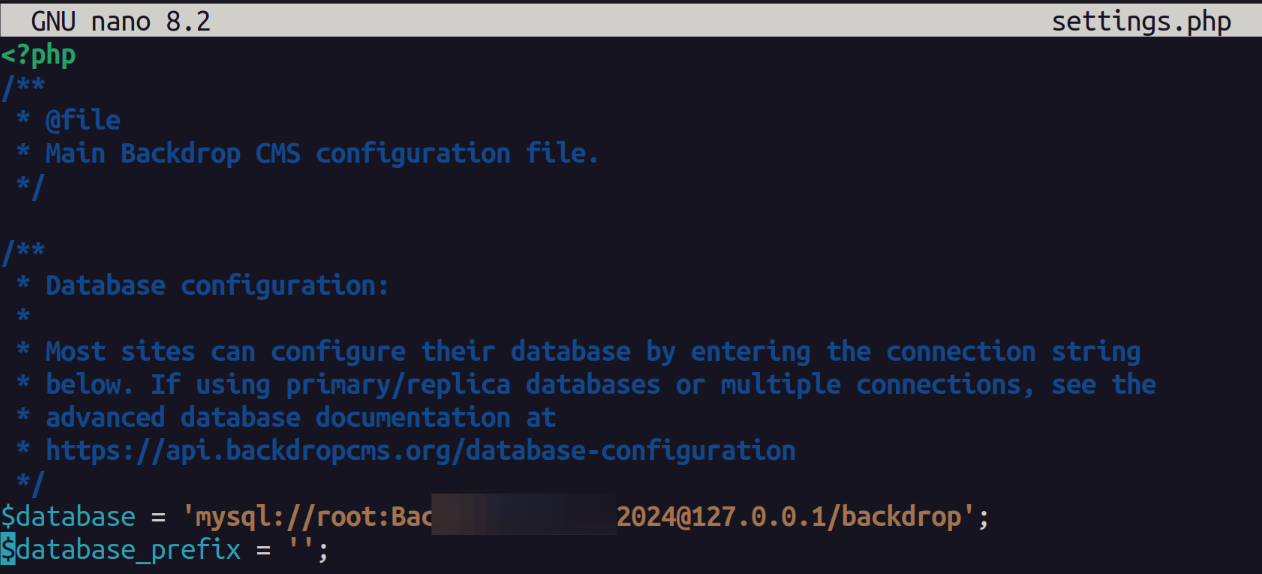Click the $database variable name
This screenshot has height=574, width=1262.
pos(68,517)
